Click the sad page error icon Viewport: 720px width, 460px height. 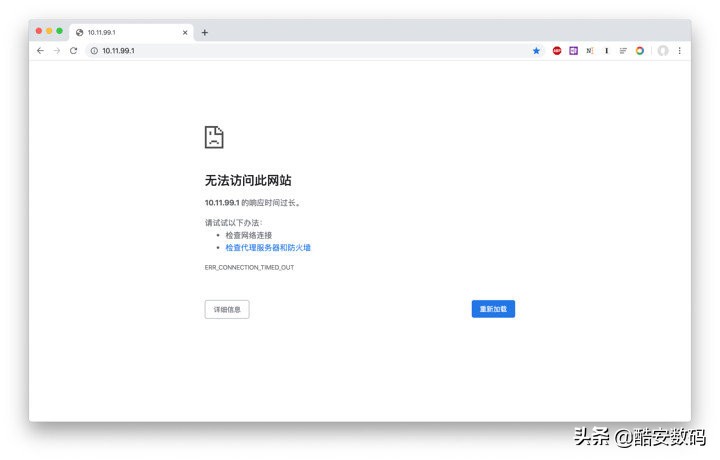tap(214, 137)
